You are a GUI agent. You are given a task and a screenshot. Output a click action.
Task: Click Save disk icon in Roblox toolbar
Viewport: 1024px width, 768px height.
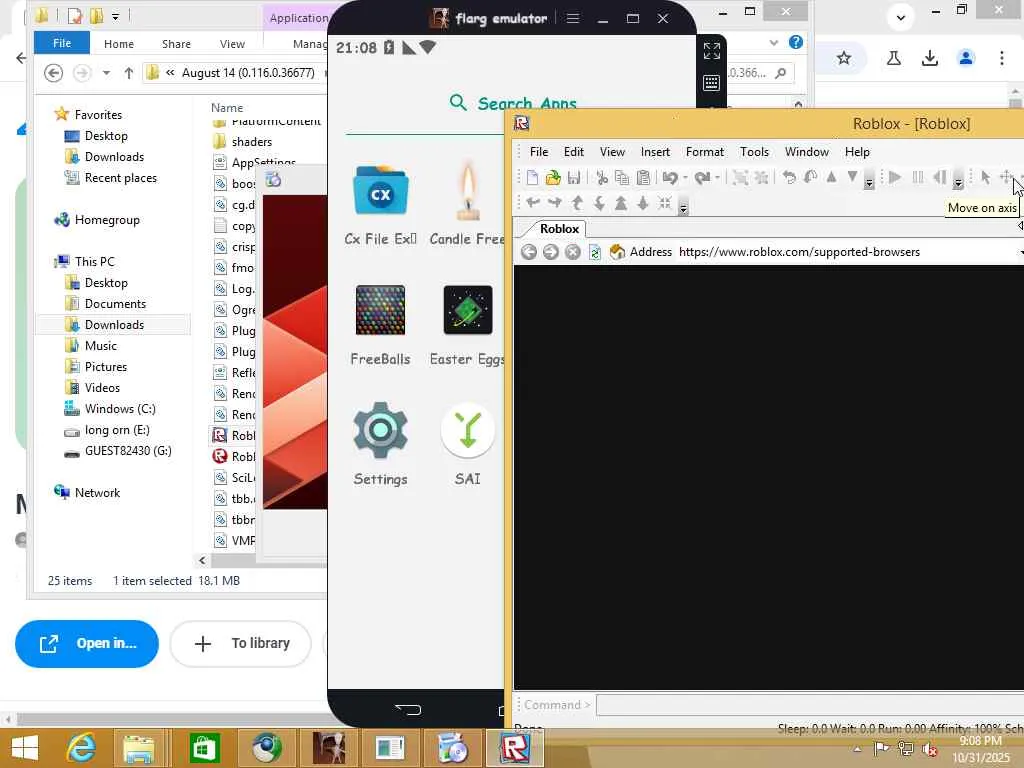(x=574, y=178)
